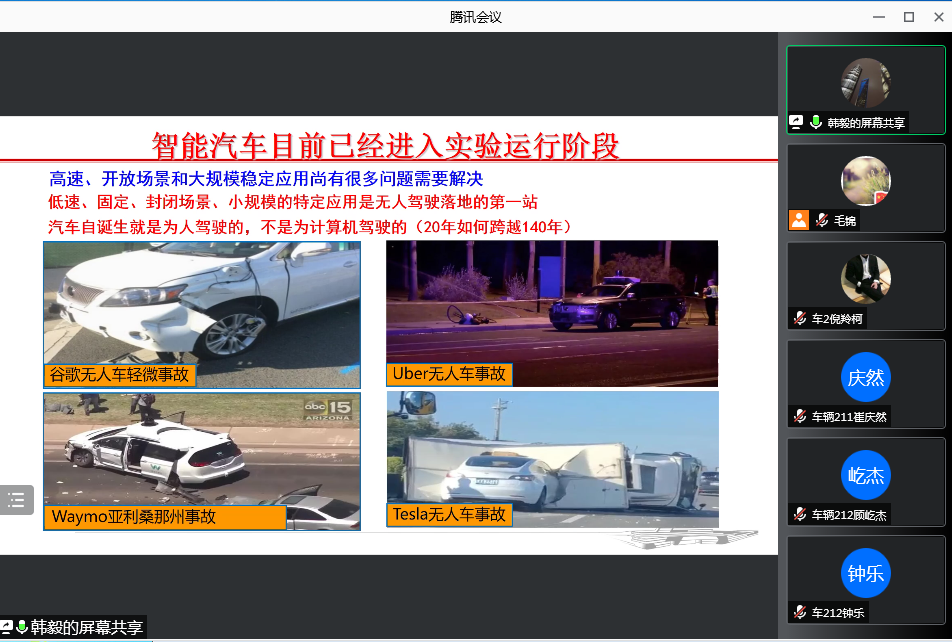Click caption 谷歌无人车轻微事故

pos(120,375)
